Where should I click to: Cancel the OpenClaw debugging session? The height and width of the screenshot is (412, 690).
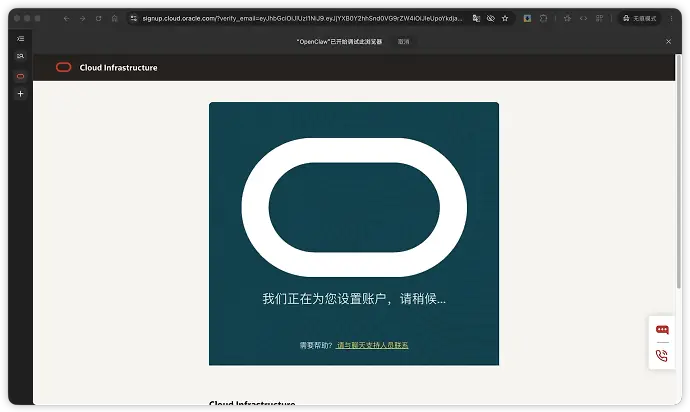[x=404, y=41]
